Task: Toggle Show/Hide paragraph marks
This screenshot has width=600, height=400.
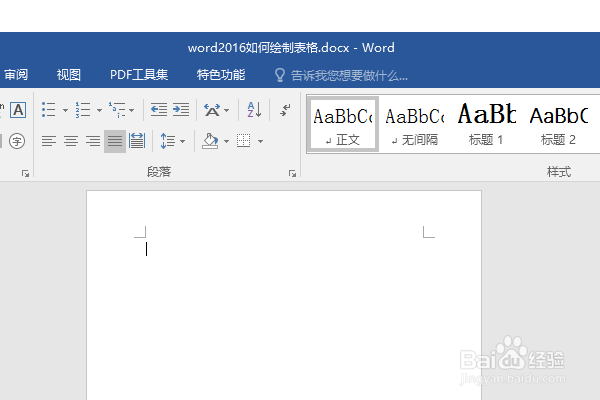Action: tap(285, 110)
